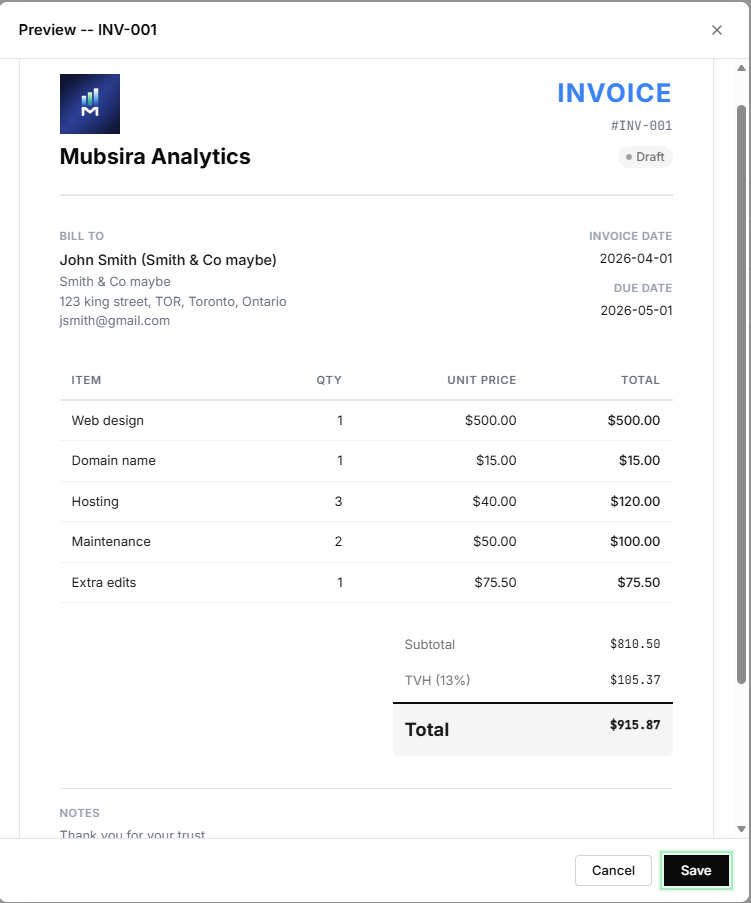Click the Maintenance item name
Image resolution: width=751 pixels, height=903 pixels.
(111, 541)
